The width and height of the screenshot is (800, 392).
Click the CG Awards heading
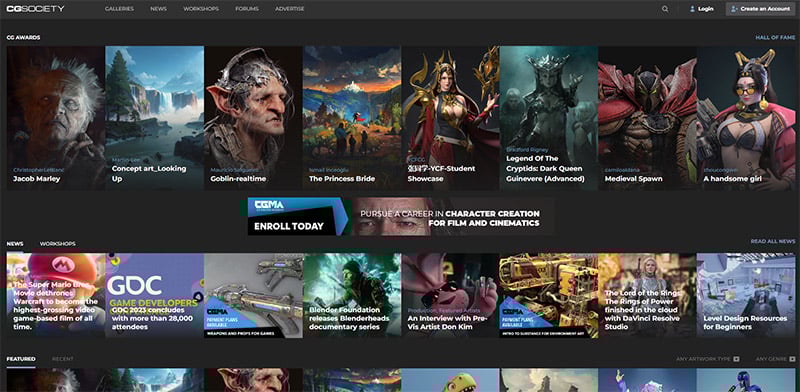23,38
